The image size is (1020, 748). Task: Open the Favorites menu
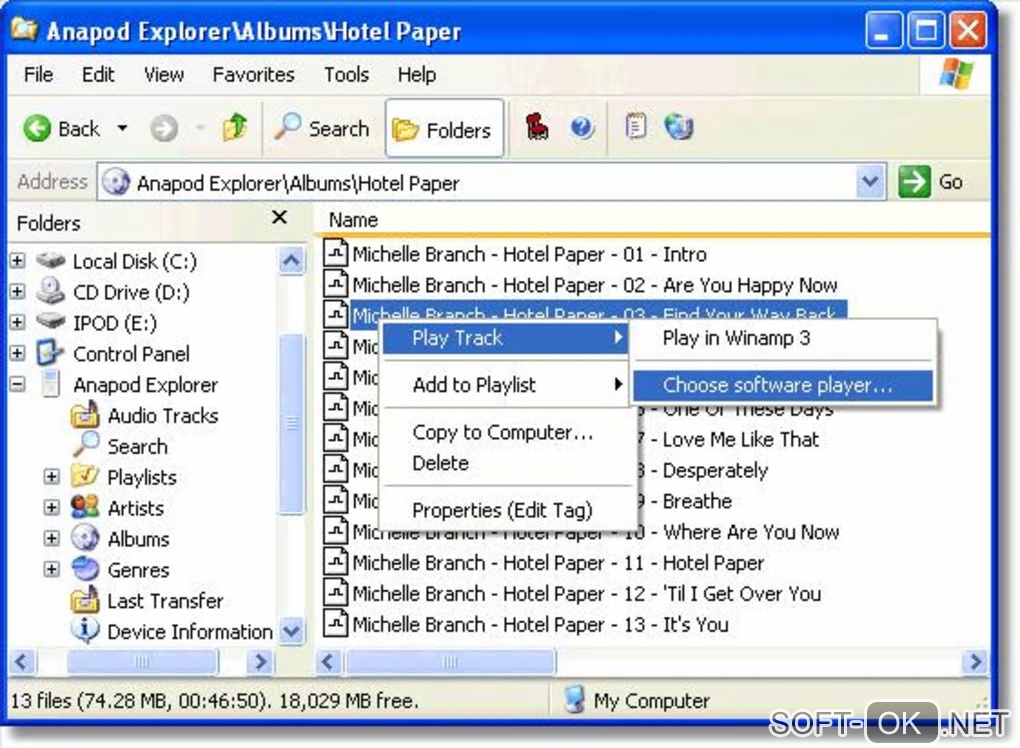(254, 75)
